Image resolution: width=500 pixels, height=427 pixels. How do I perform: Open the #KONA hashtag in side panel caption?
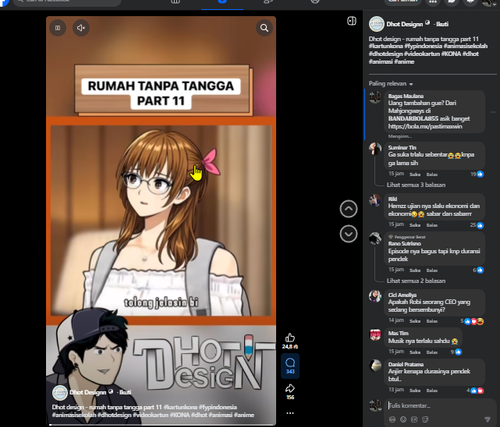tap(451, 54)
